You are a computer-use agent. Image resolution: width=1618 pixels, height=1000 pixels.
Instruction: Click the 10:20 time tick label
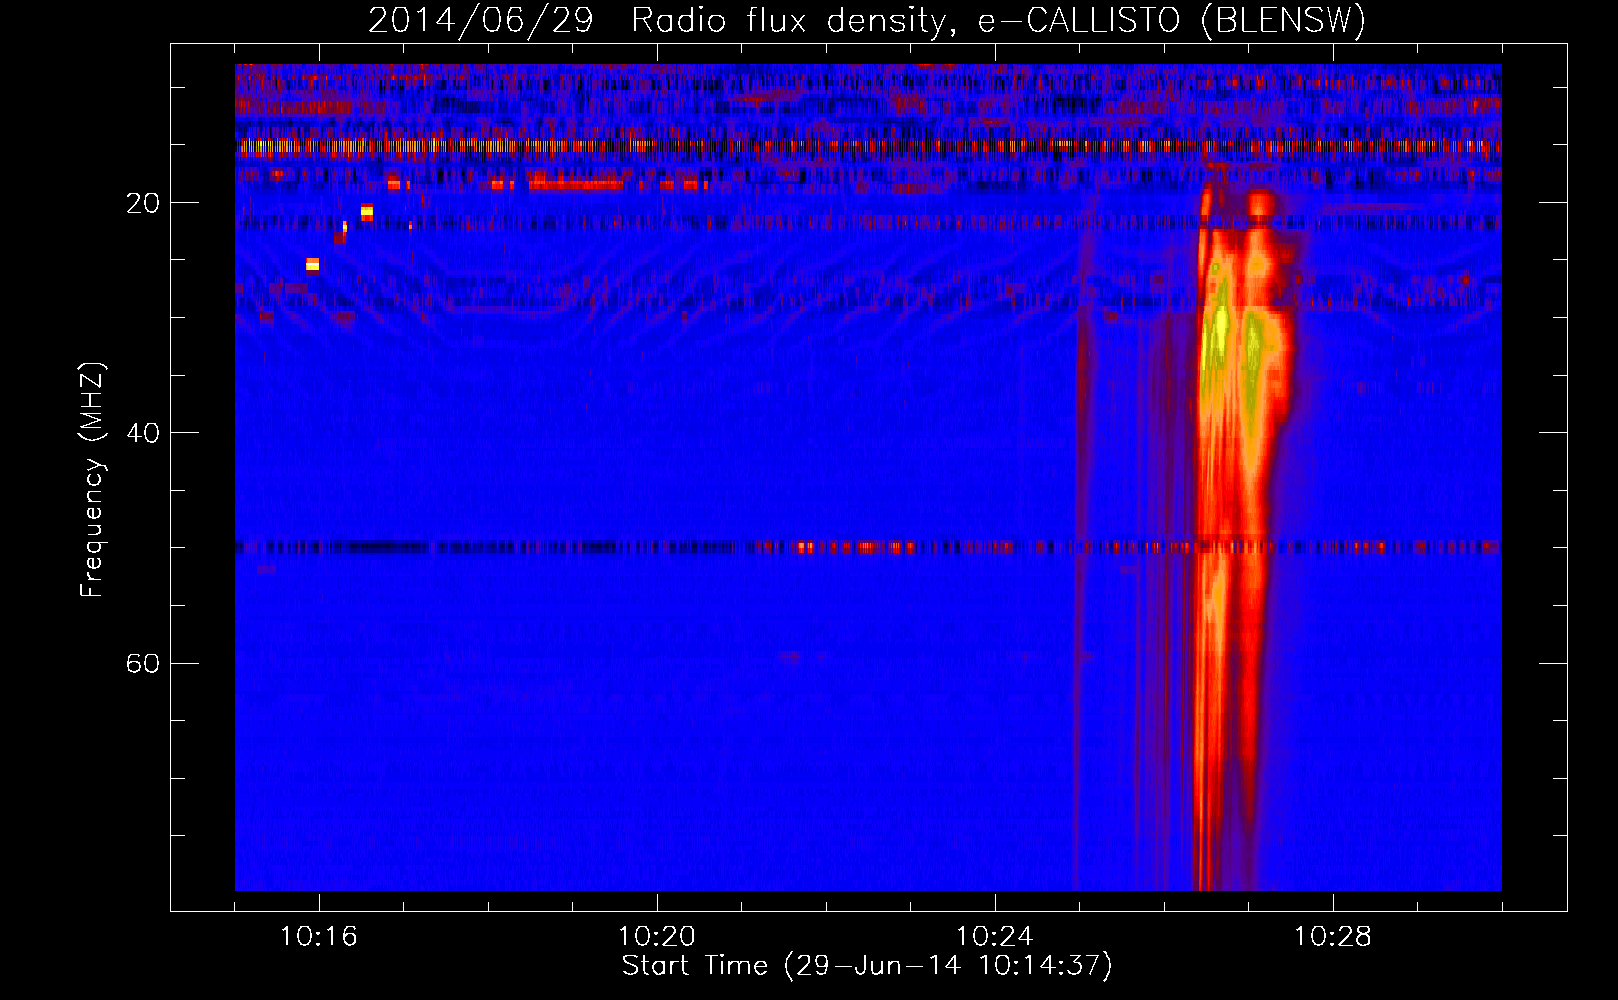[x=656, y=937]
